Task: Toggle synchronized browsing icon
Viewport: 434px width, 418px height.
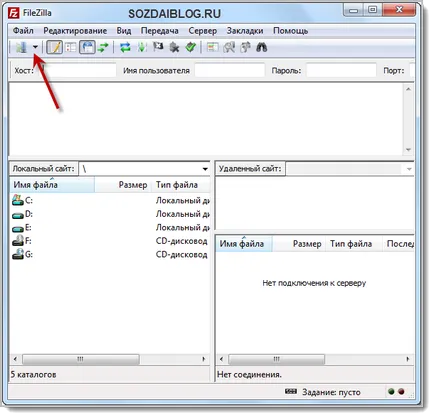Action: [x=245, y=47]
